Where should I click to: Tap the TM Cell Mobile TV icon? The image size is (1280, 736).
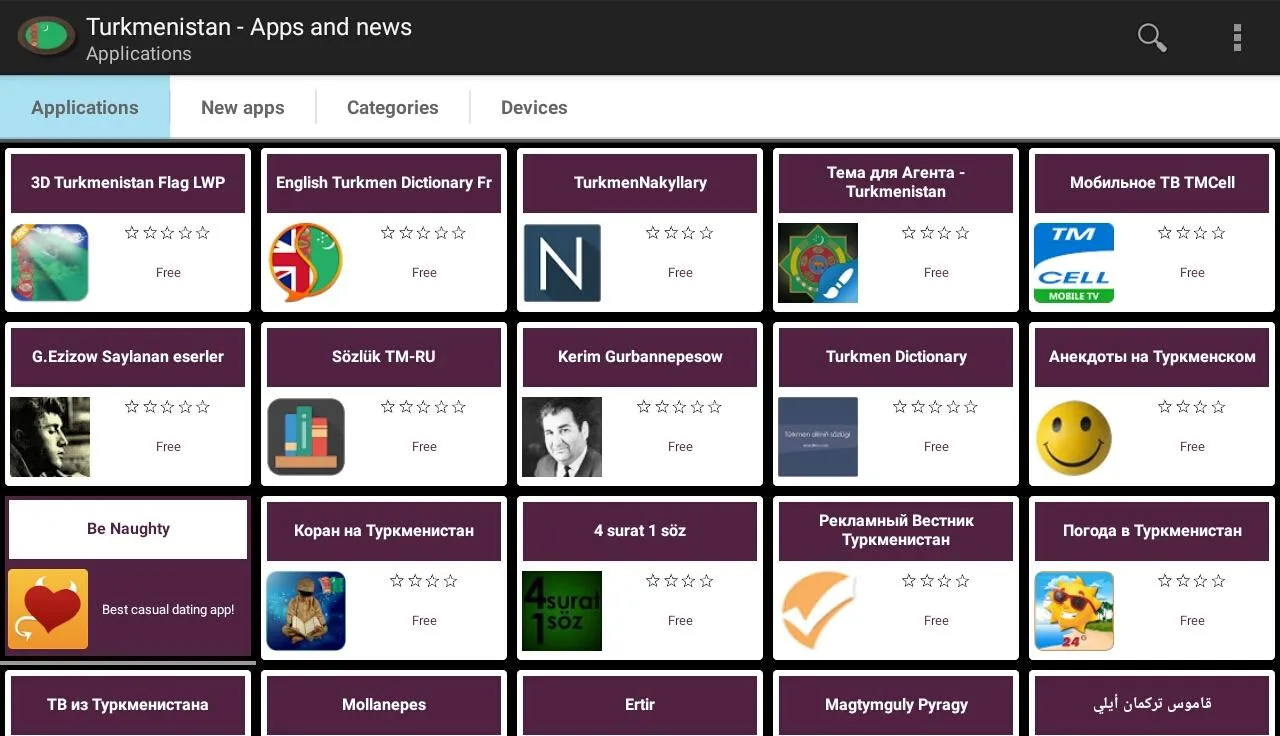[x=1074, y=263]
